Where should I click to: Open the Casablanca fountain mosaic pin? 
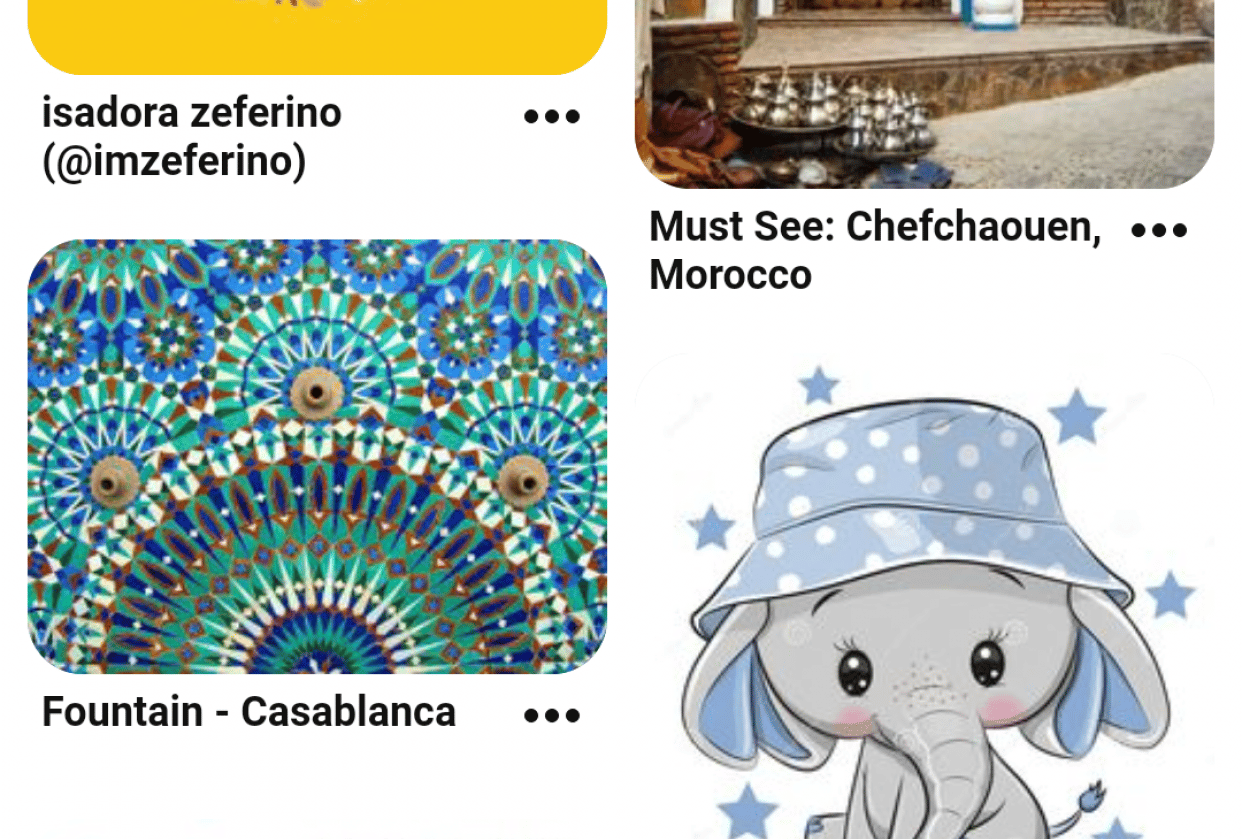(x=317, y=456)
